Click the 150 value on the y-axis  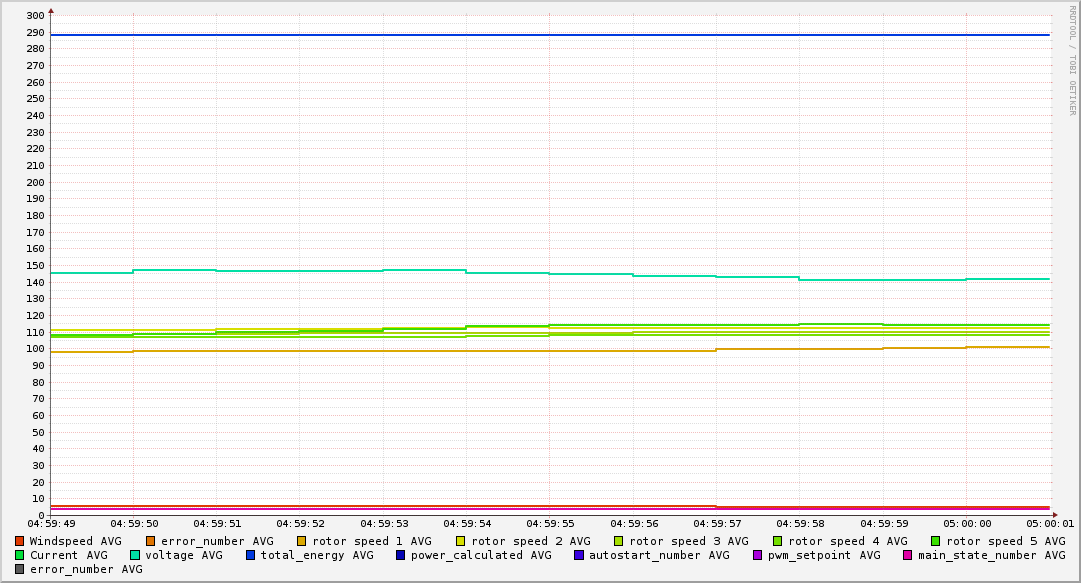(x=34, y=266)
